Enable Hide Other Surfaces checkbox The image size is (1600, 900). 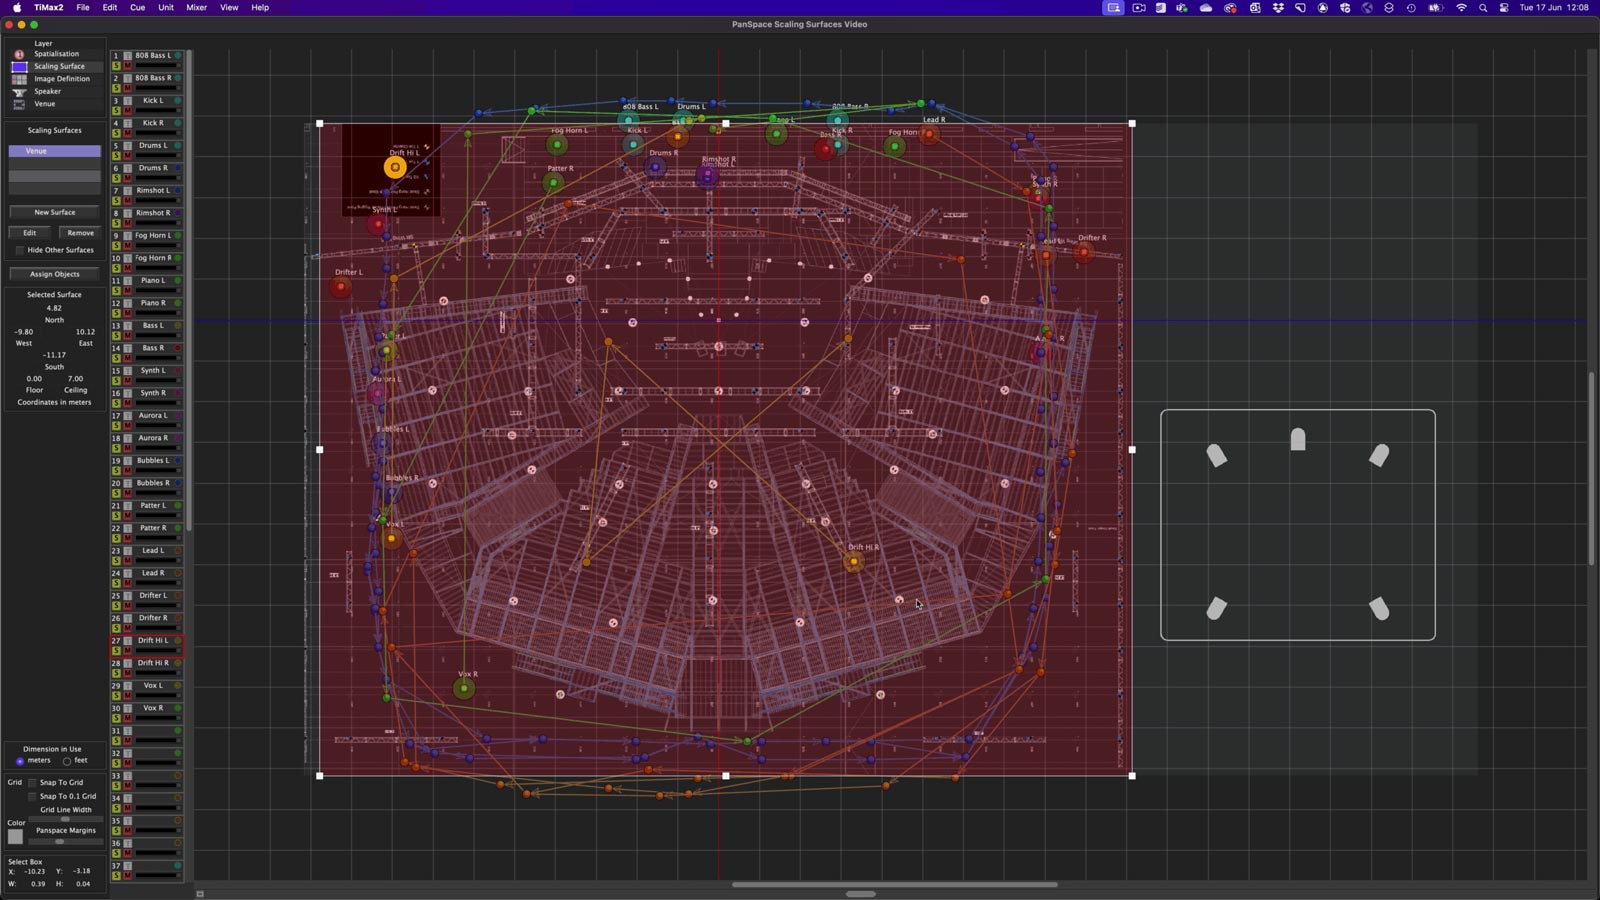(20, 250)
